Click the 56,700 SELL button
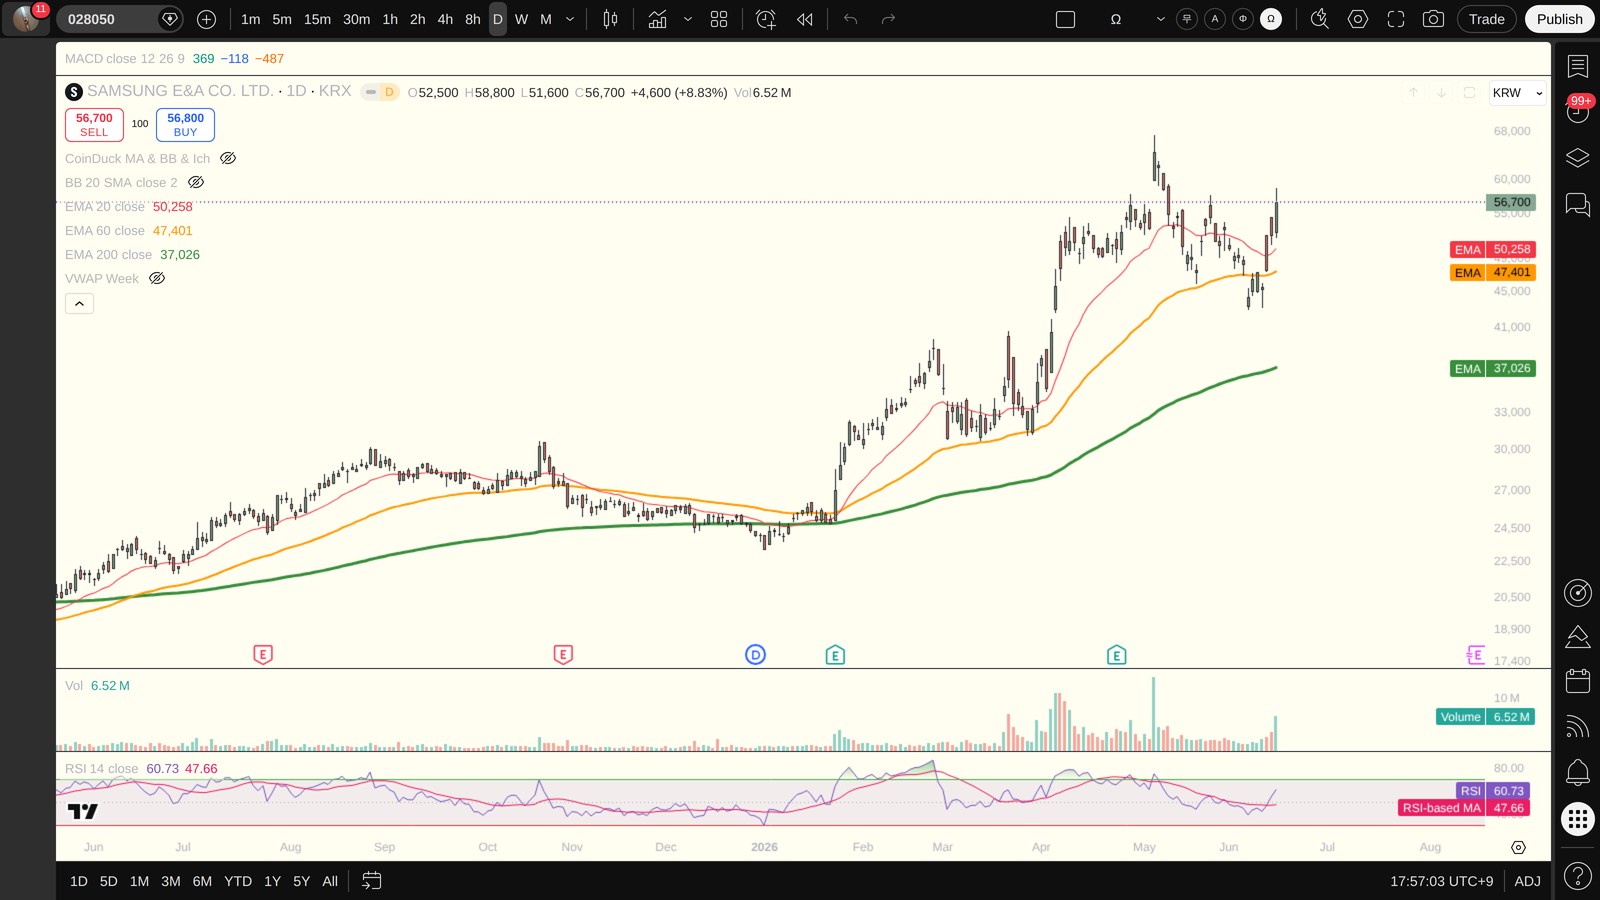 (x=94, y=125)
